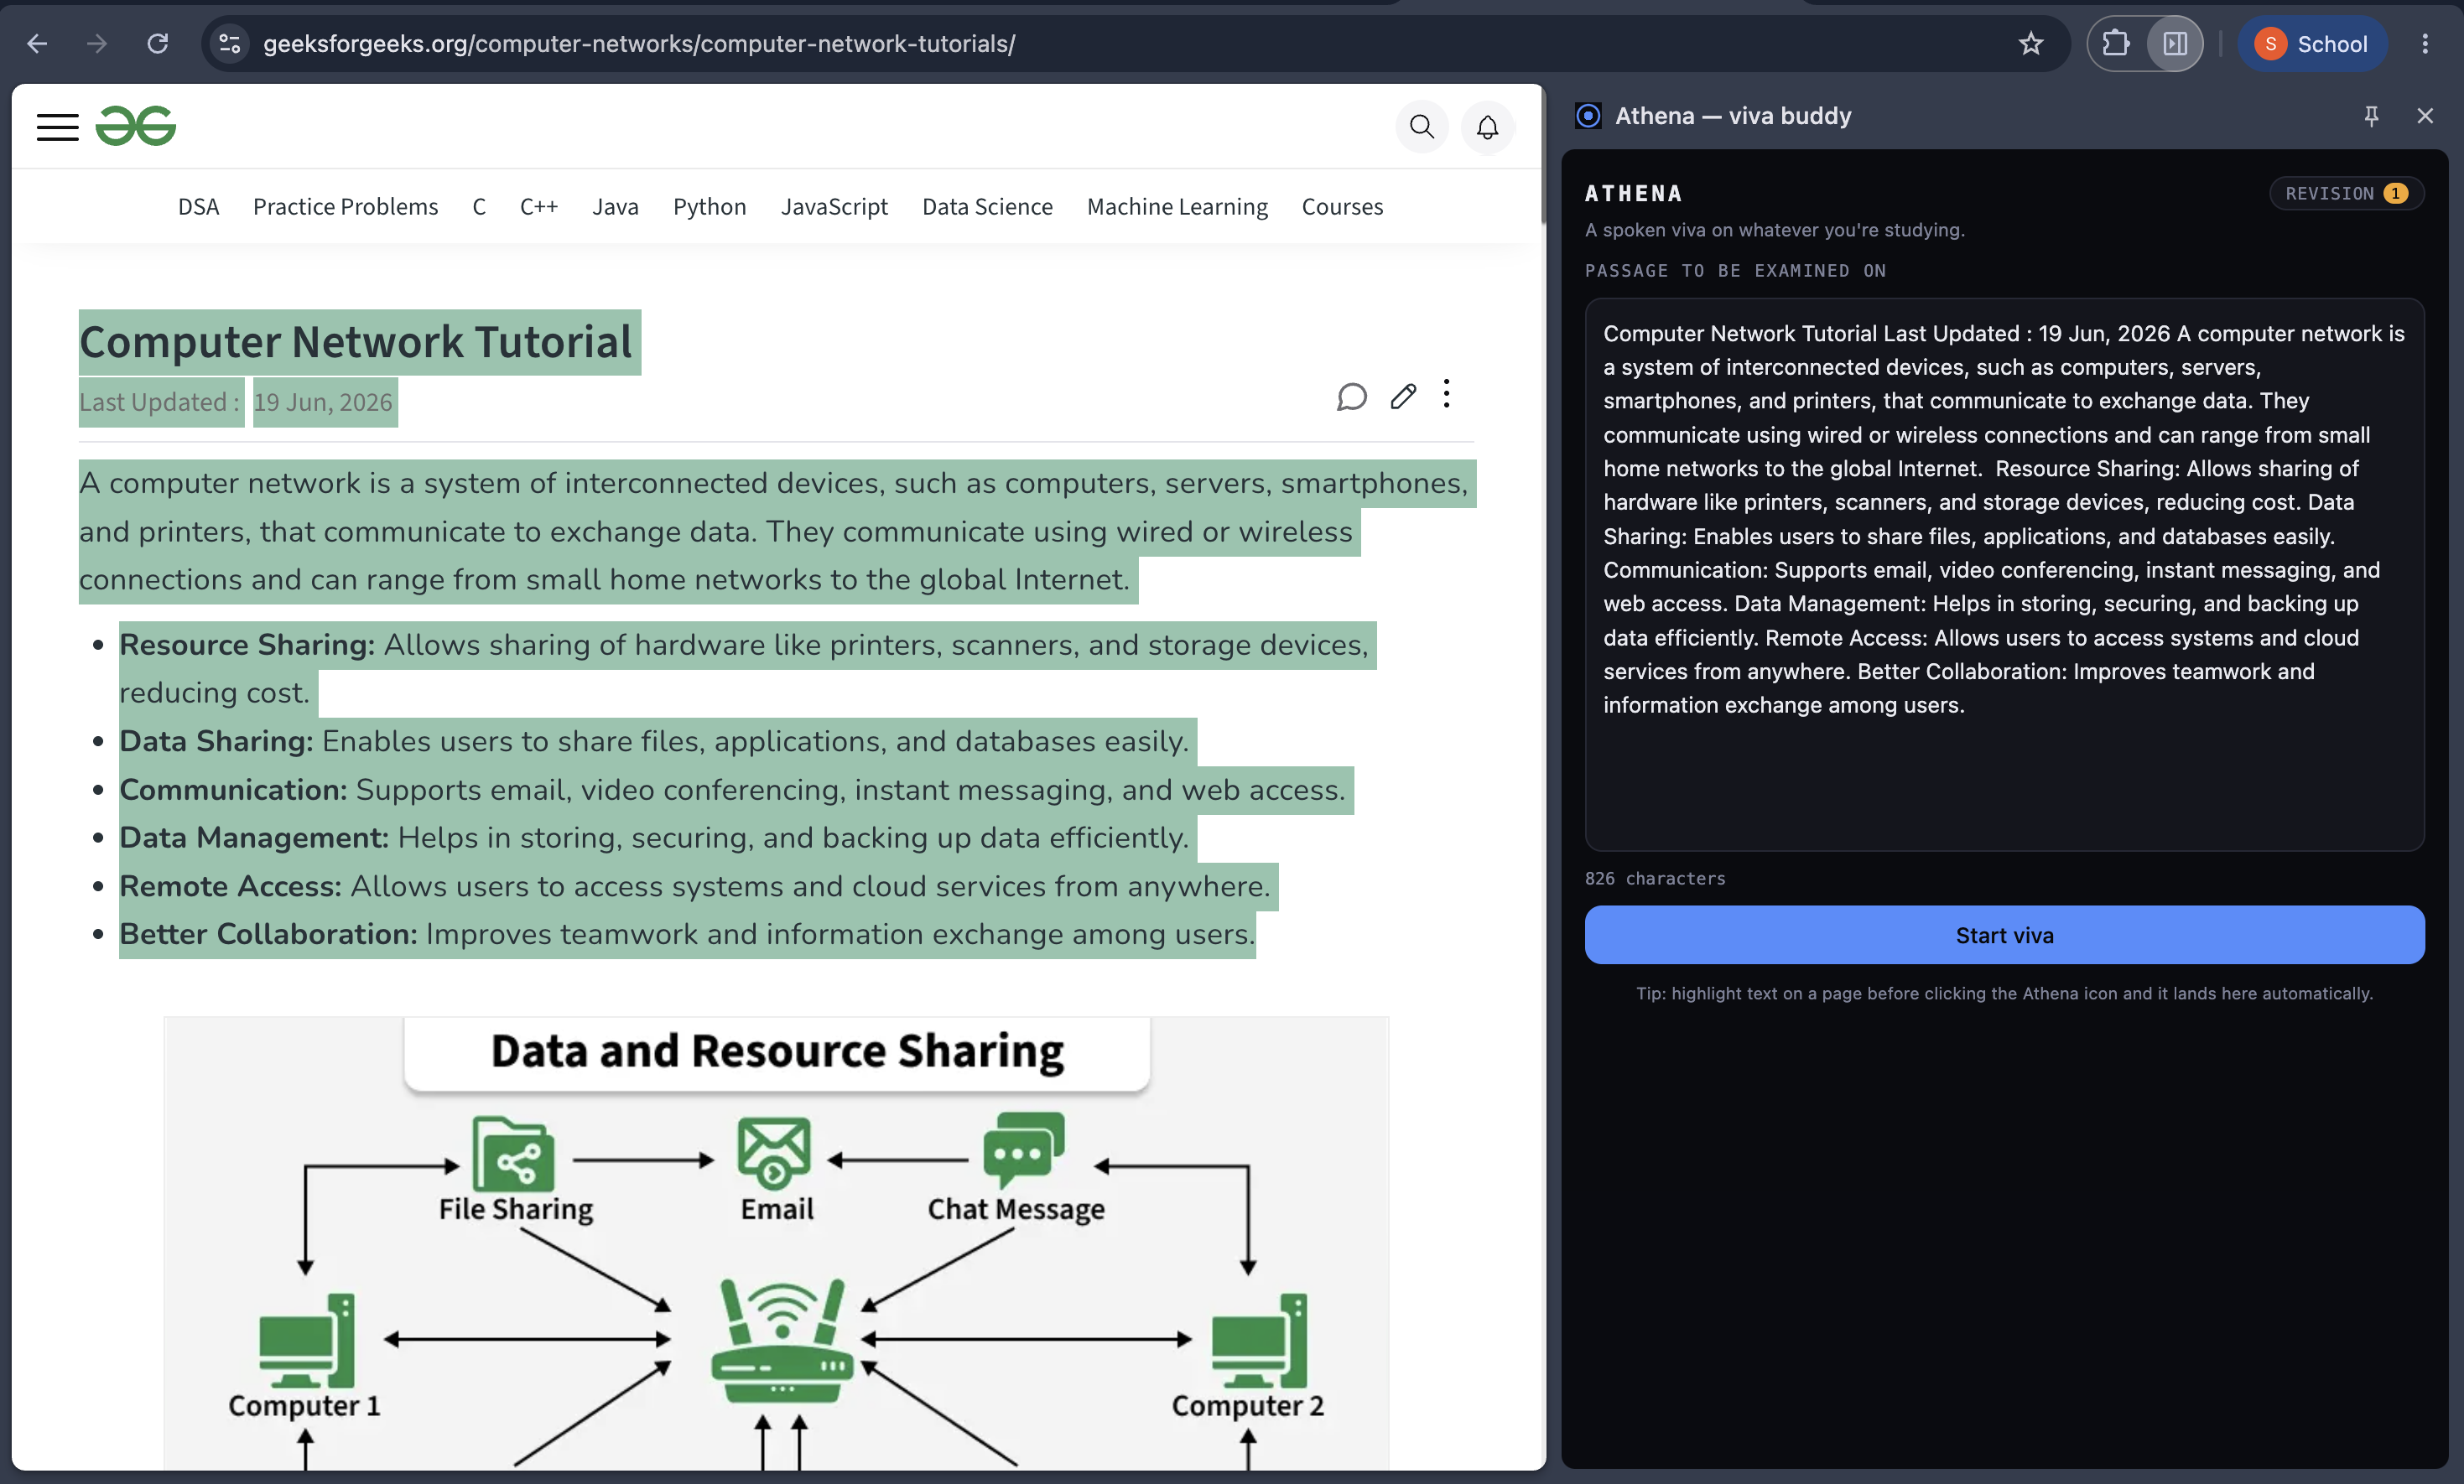The image size is (2464, 1484).
Task: Click the Better Collaboration bullet text
Action: pos(687,934)
